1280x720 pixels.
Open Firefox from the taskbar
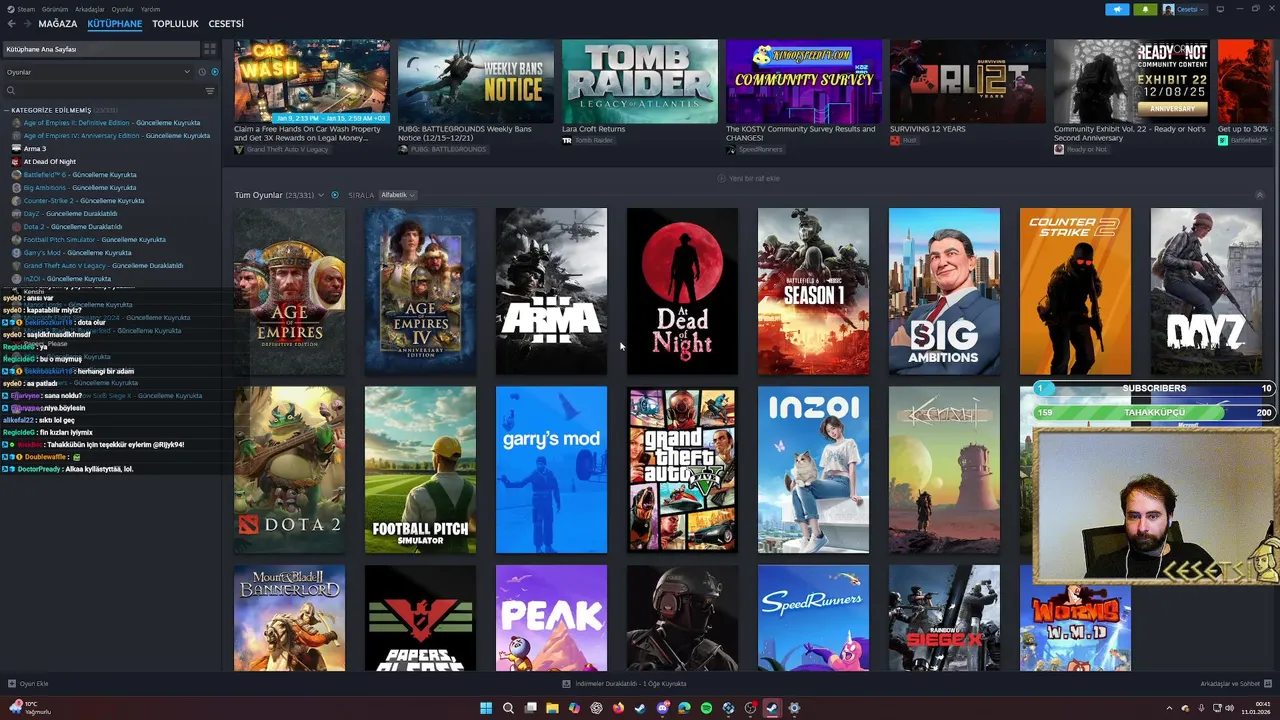pyautogui.click(x=618, y=708)
